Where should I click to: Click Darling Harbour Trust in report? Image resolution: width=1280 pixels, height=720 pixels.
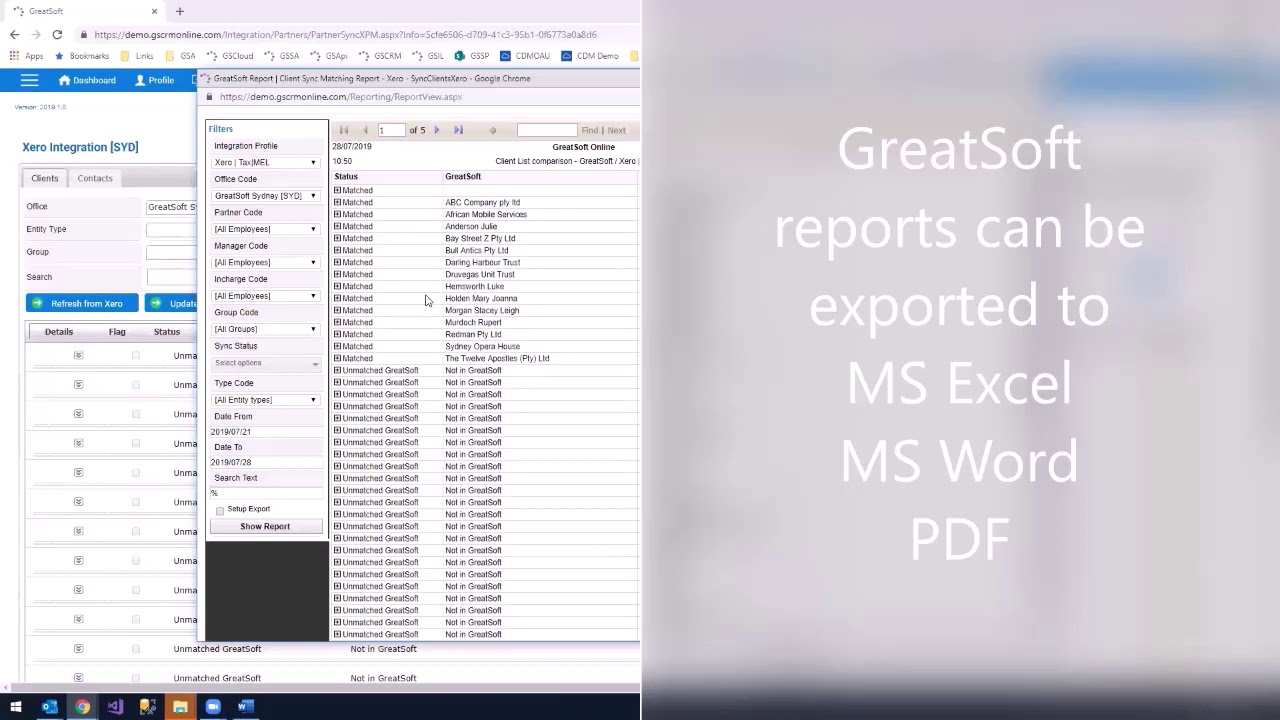pos(482,262)
